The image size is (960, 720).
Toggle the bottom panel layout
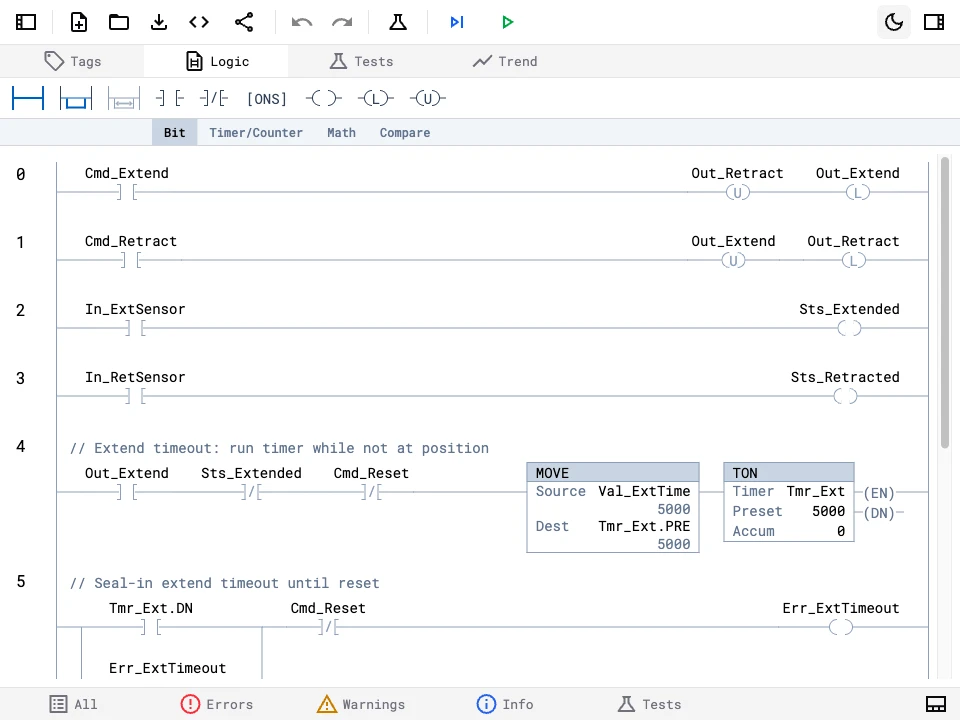[935, 704]
